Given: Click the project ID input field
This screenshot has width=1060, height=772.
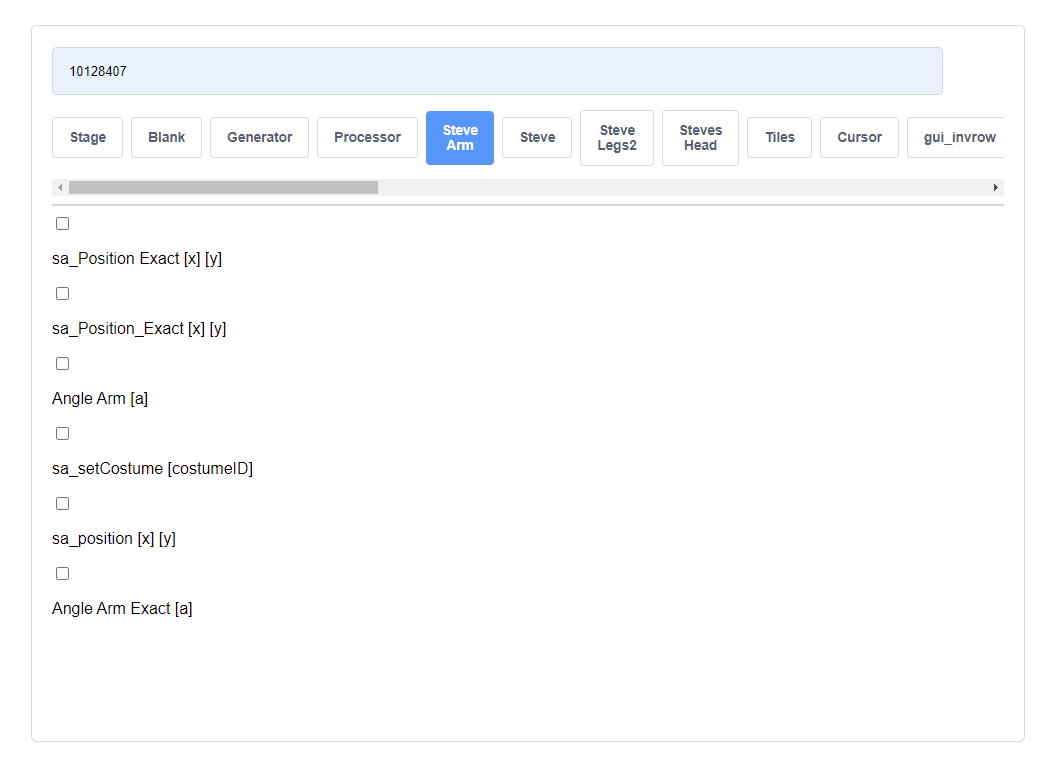Looking at the screenshot, I should 497,70.
